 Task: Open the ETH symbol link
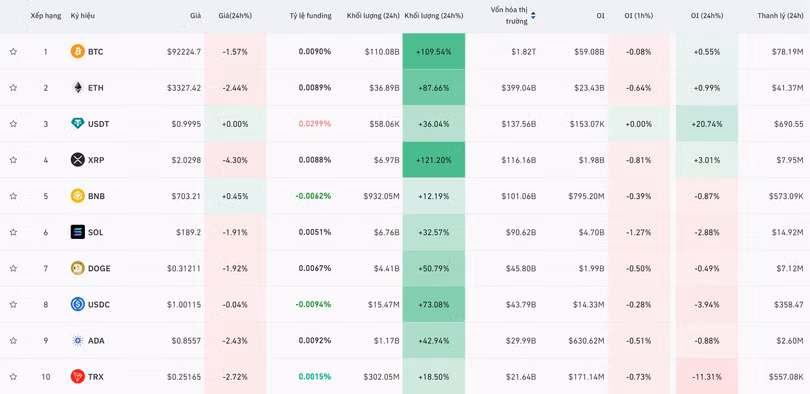(x=96, y=88)
